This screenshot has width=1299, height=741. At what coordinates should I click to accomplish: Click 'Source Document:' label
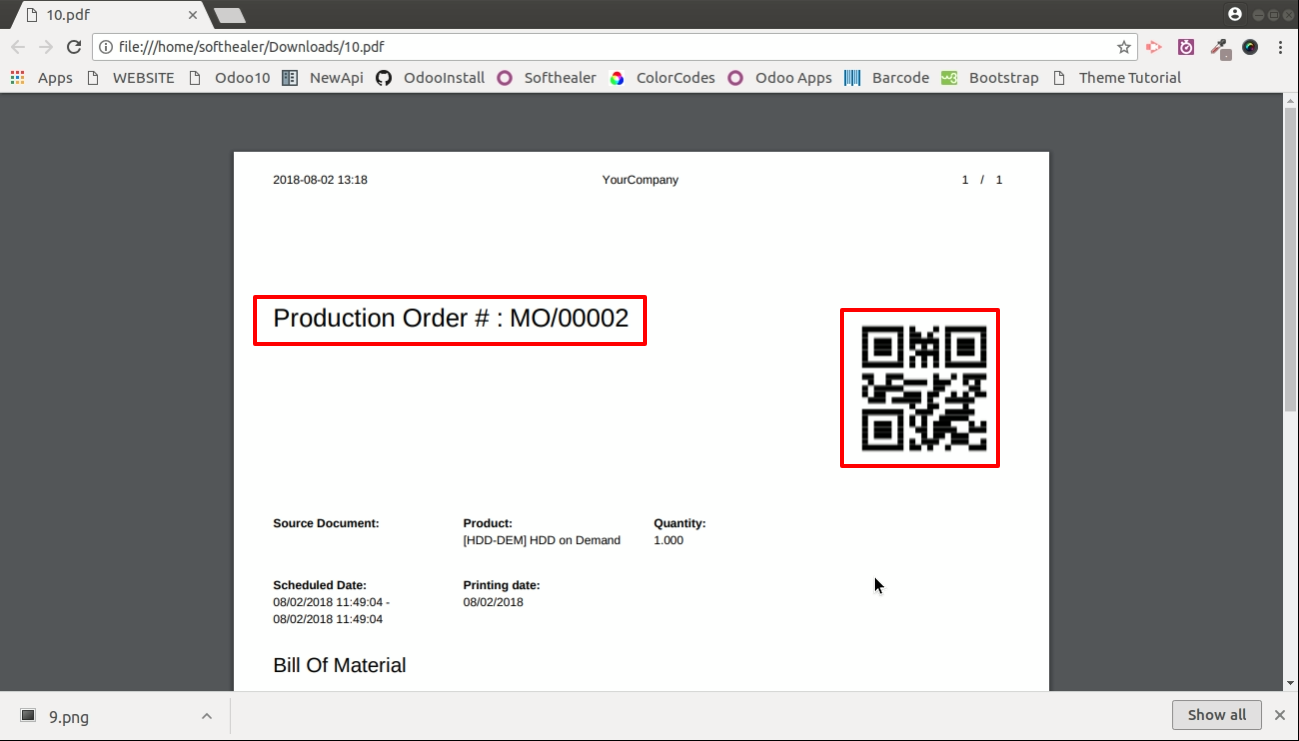[x=326, y=523]
